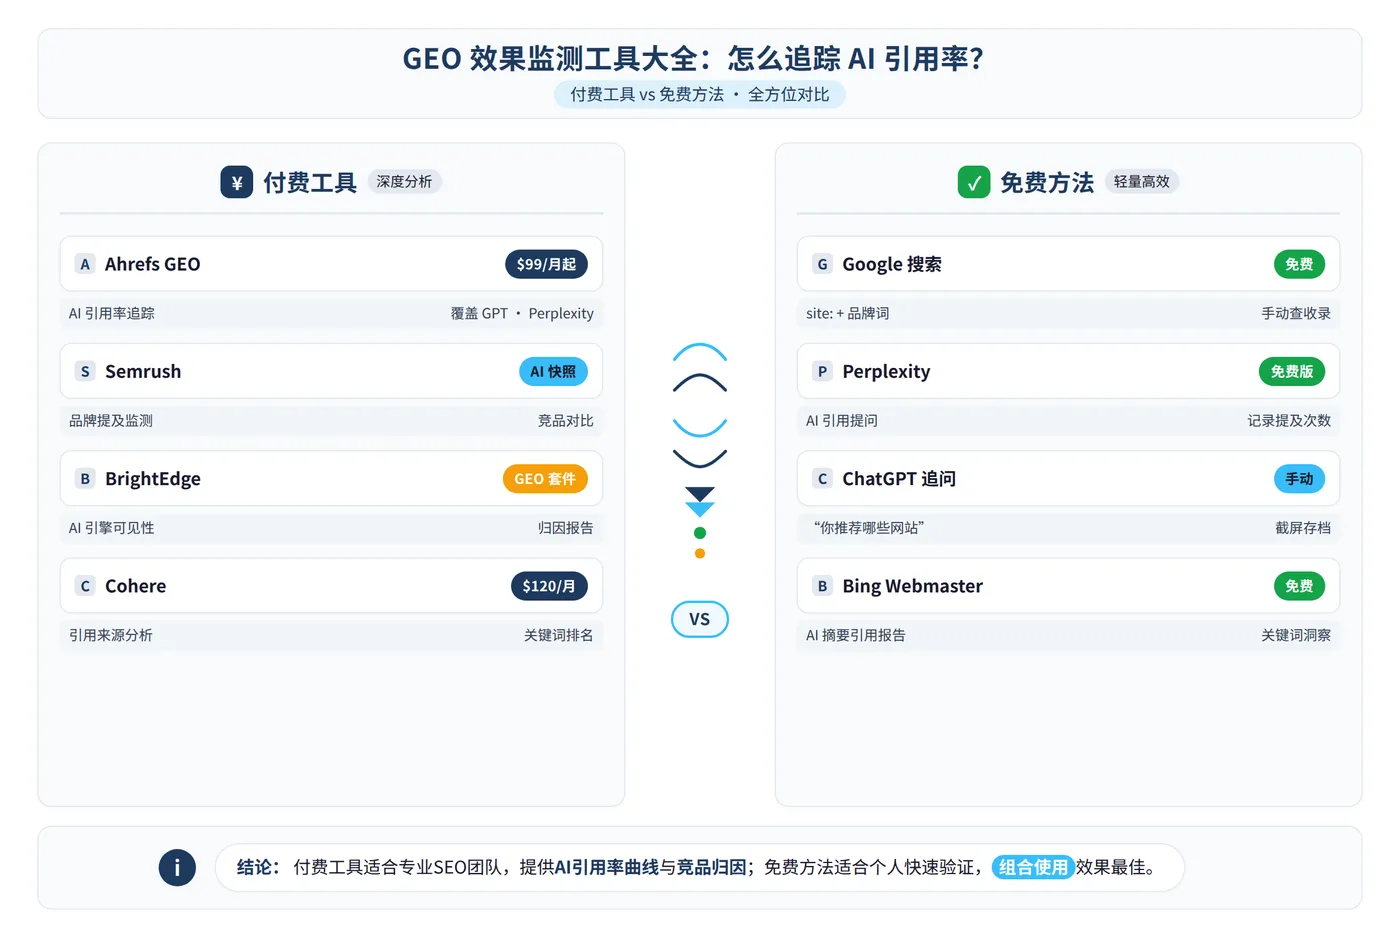
Task: Click the 深度分析 tag
Action: coord(404,181)
